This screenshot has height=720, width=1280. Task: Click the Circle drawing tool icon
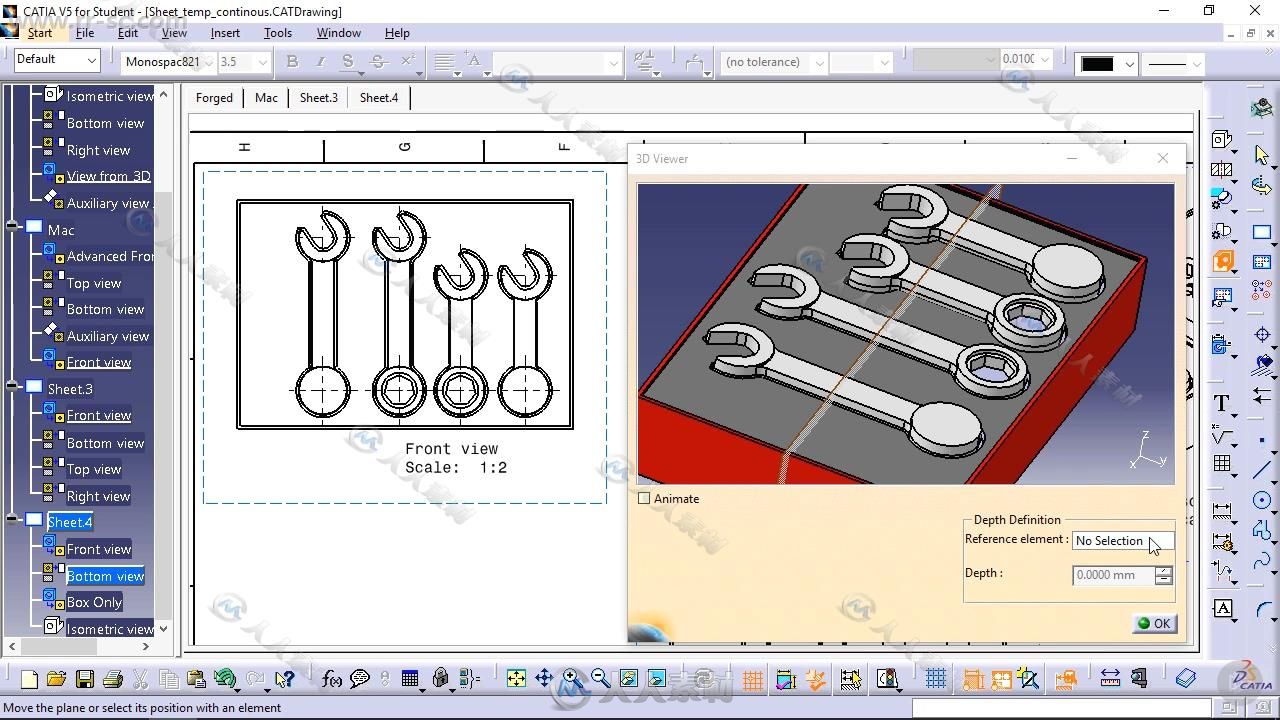click(1262, 500)
